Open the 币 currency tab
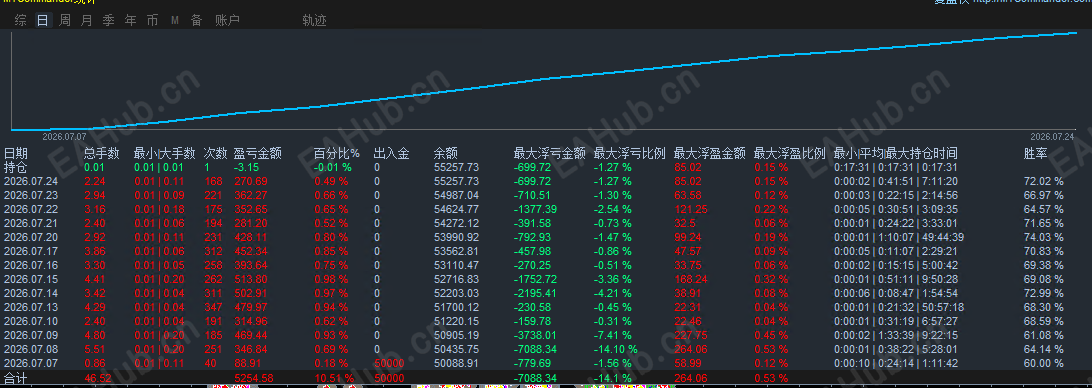 point(153,20)
